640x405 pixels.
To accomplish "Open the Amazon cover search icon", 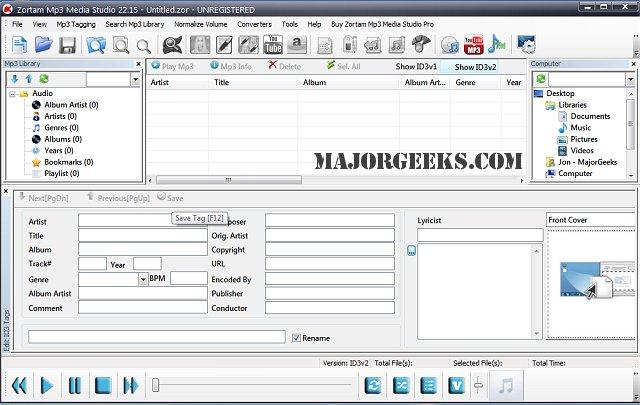I will (x=297, y=45).
